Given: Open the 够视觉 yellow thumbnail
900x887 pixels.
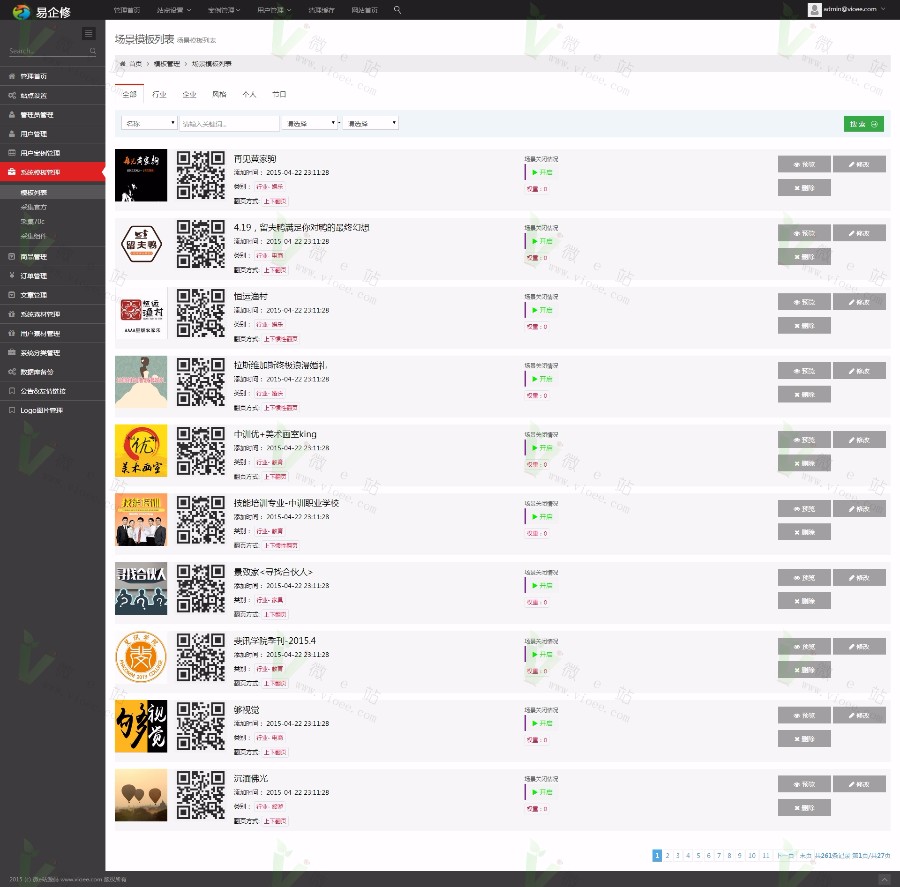Looking at the screenshot, I should [x=141, y=726].
